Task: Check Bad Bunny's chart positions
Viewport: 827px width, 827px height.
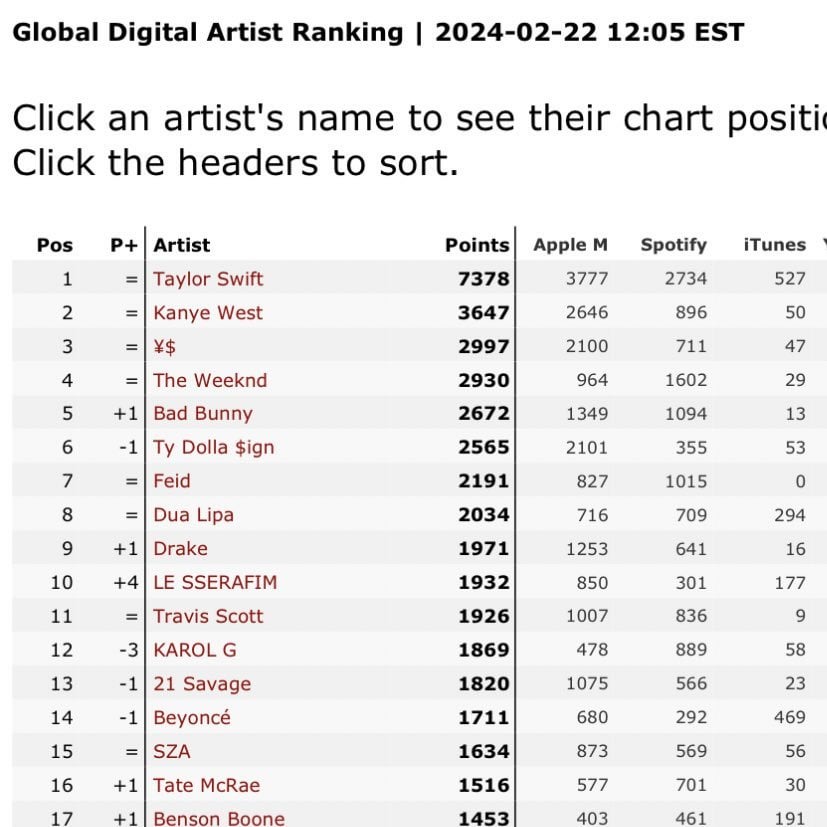Action: 202,414
